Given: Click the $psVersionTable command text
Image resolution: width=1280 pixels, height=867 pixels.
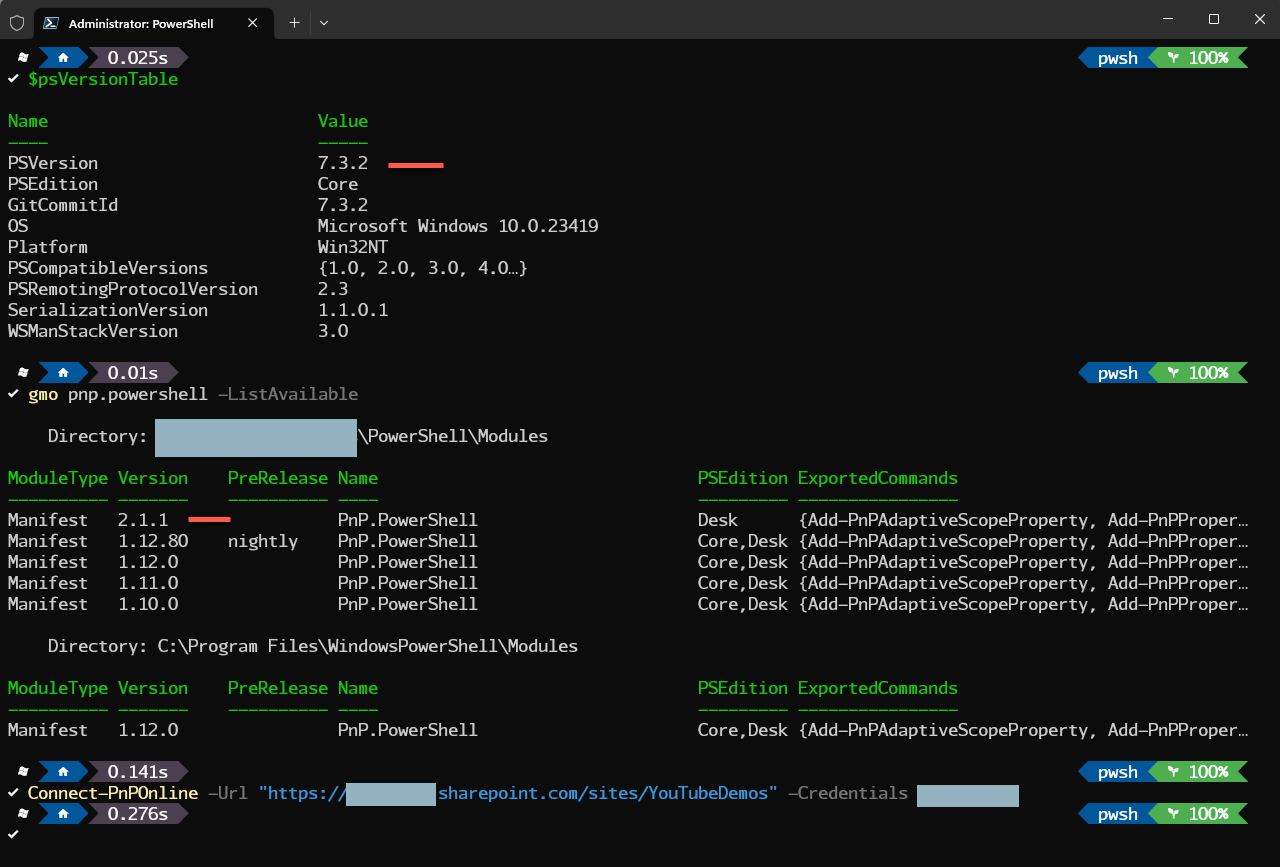Looking at the screenshot, I should coord(104,79).
